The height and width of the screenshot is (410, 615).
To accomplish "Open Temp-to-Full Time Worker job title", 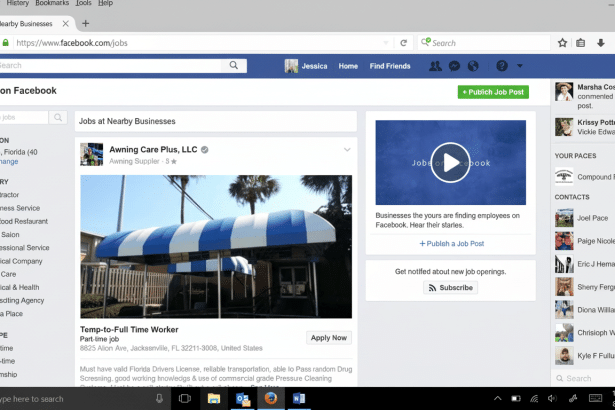I will click(x=129, y=330).
